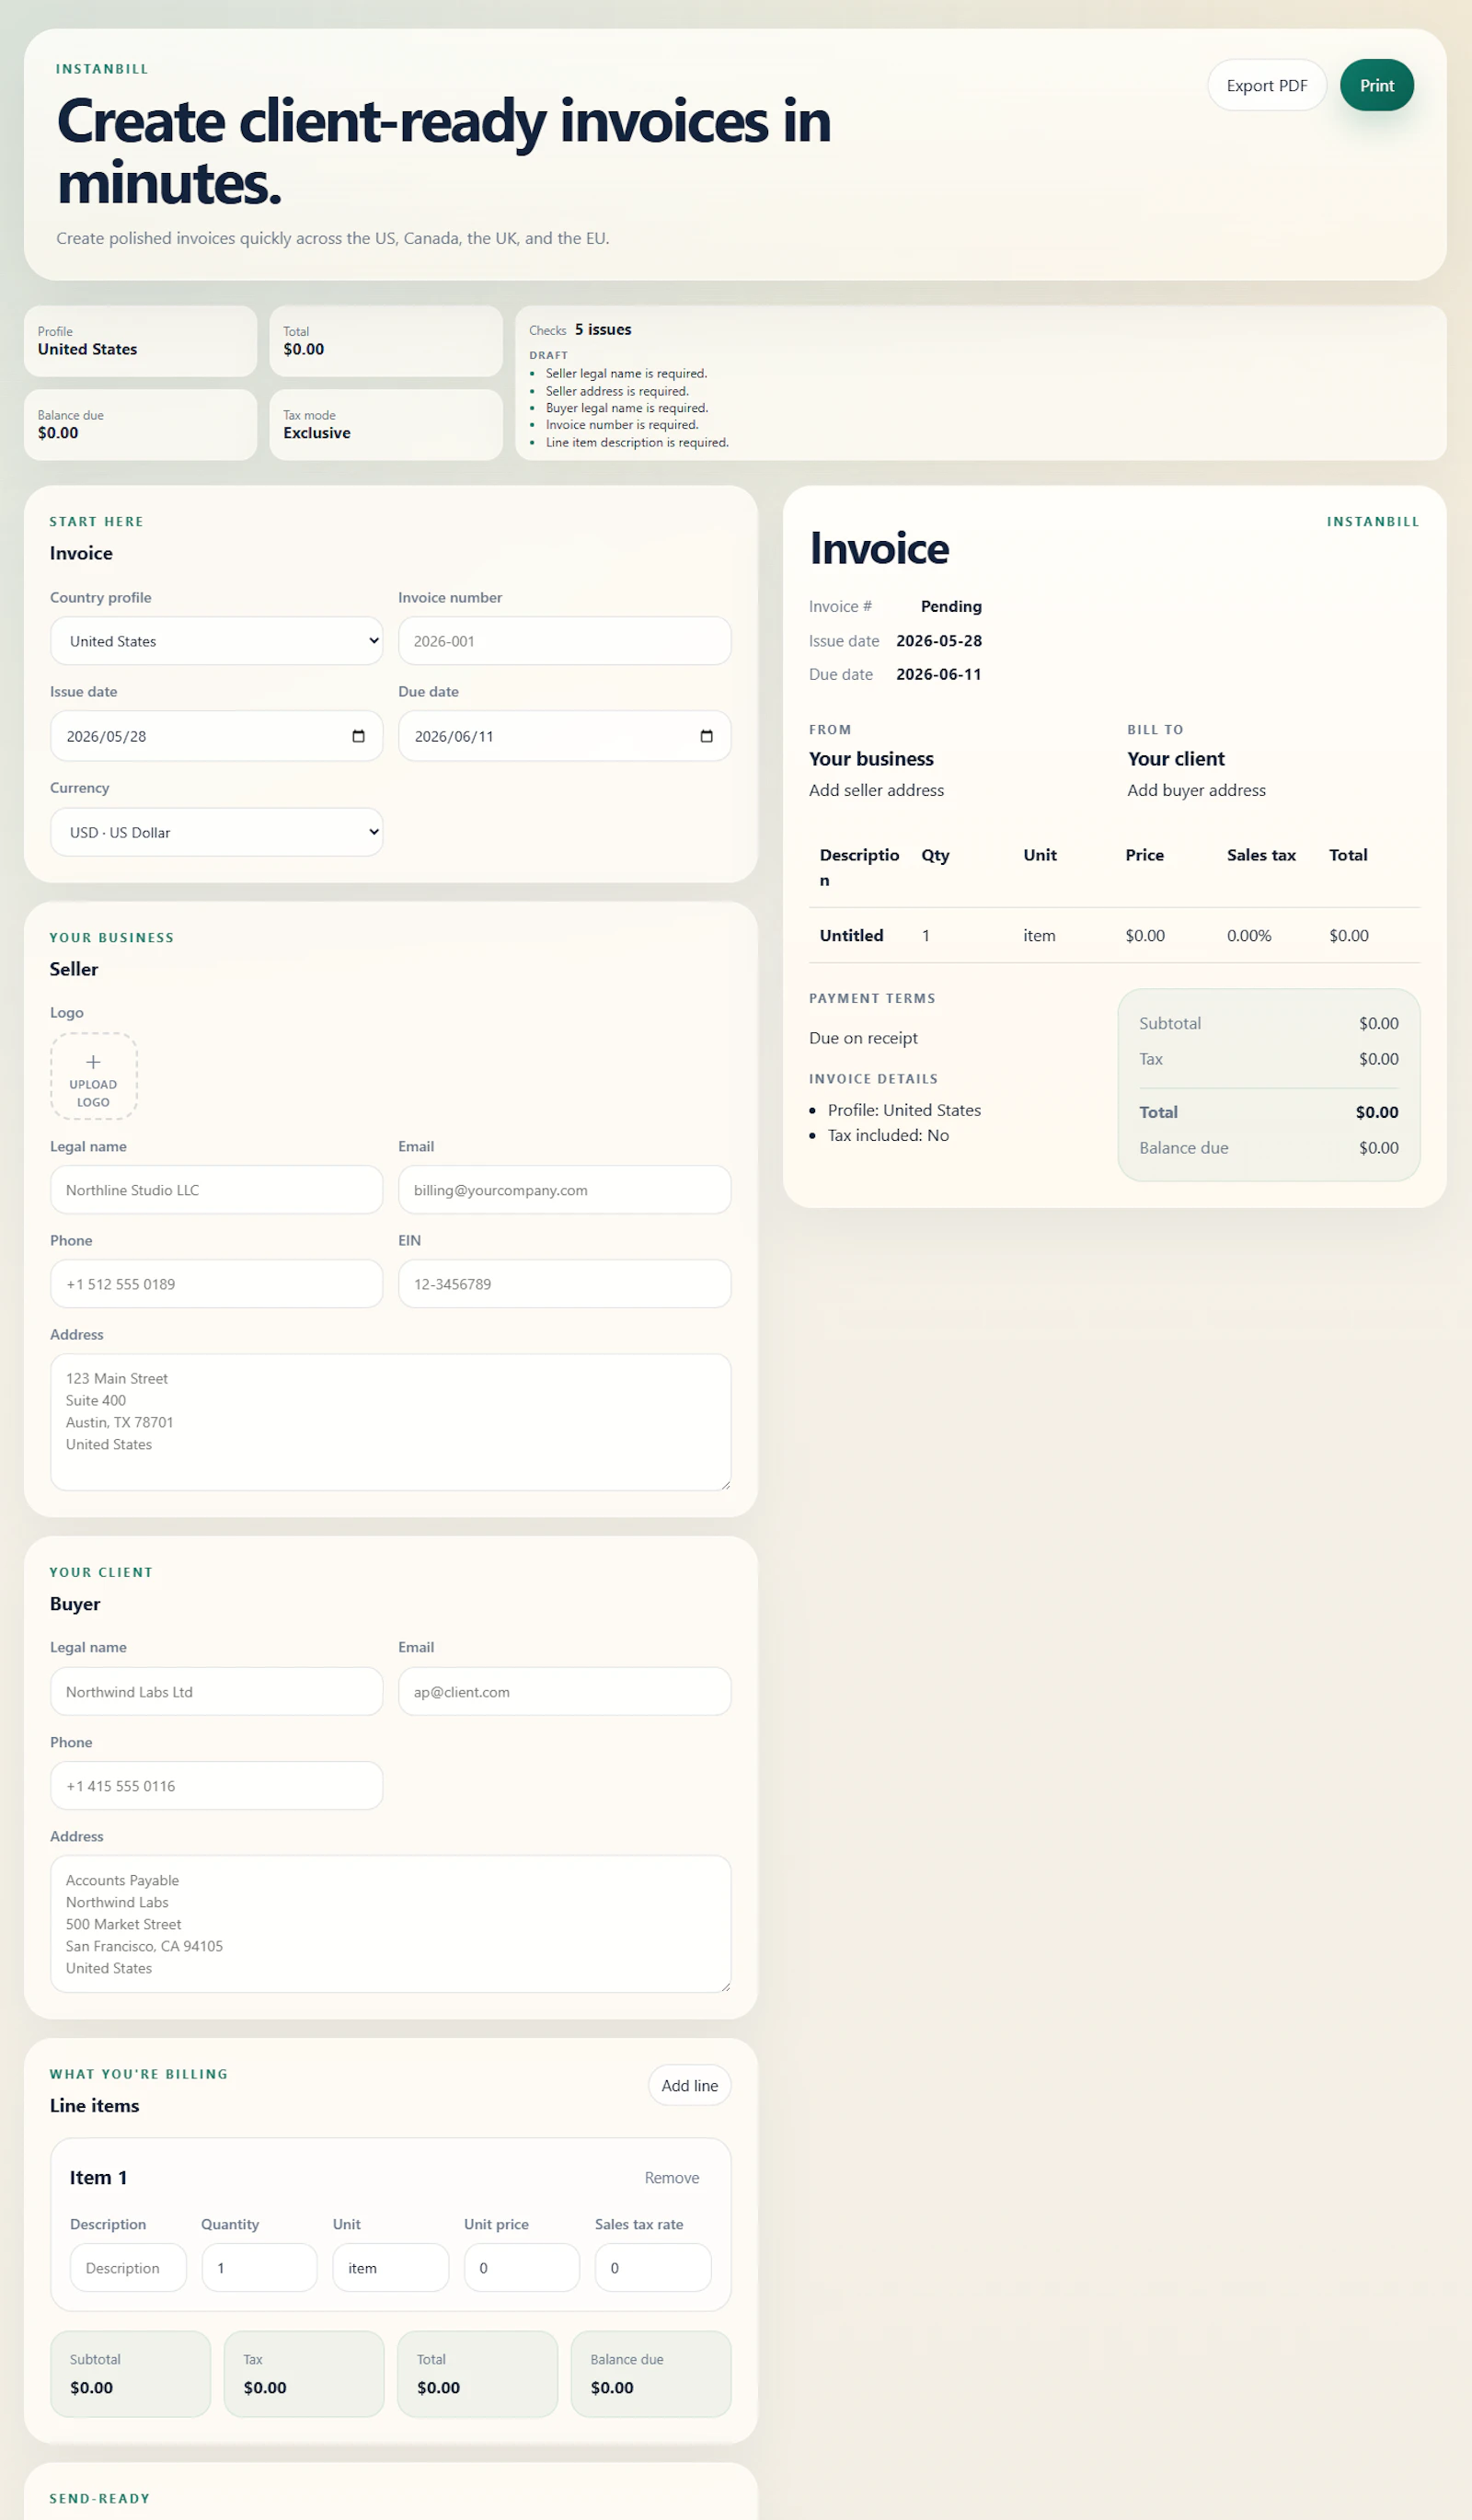Click into the Buyer Address textarea

click(390, 1924)
